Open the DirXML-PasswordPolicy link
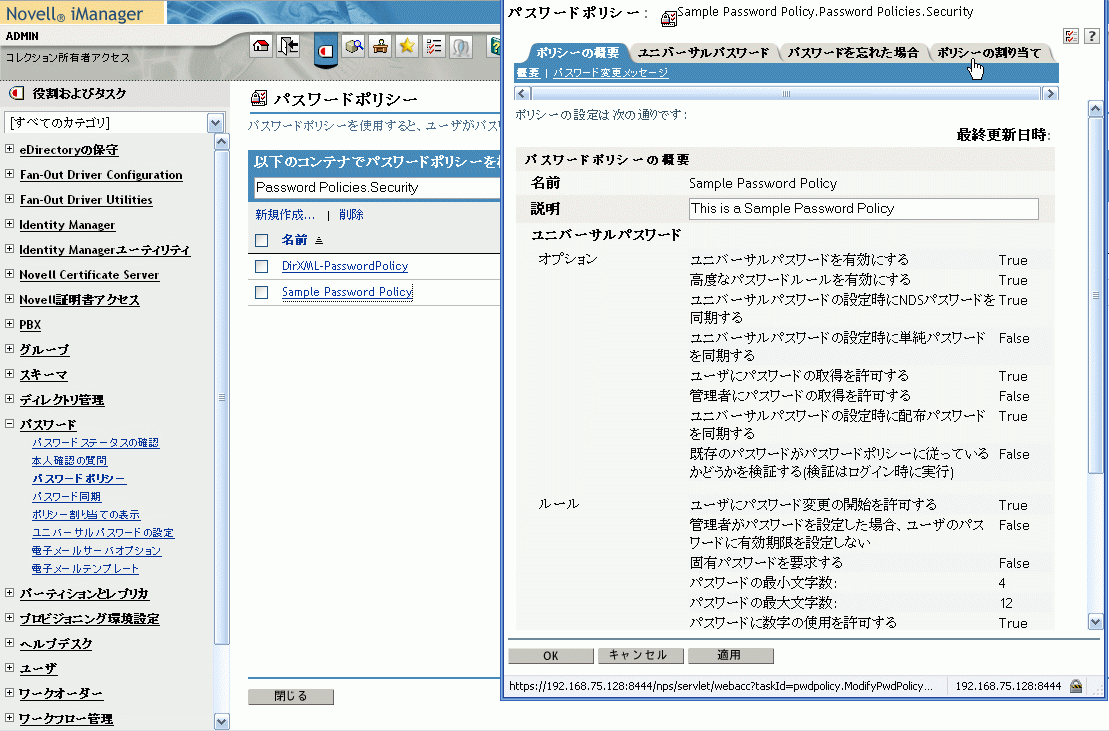The height and width of the screenshot is (731, 1109). point(345,266)
